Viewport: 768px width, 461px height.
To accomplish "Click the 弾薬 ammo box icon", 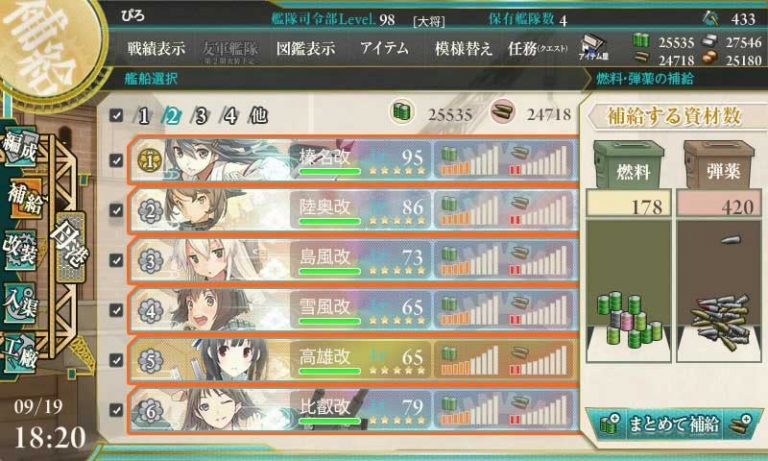I will click(x=719, y=165).
